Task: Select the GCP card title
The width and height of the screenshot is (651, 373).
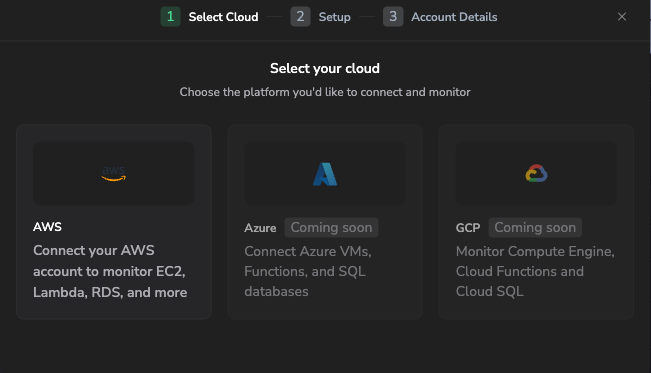Action: pos(468,228)
